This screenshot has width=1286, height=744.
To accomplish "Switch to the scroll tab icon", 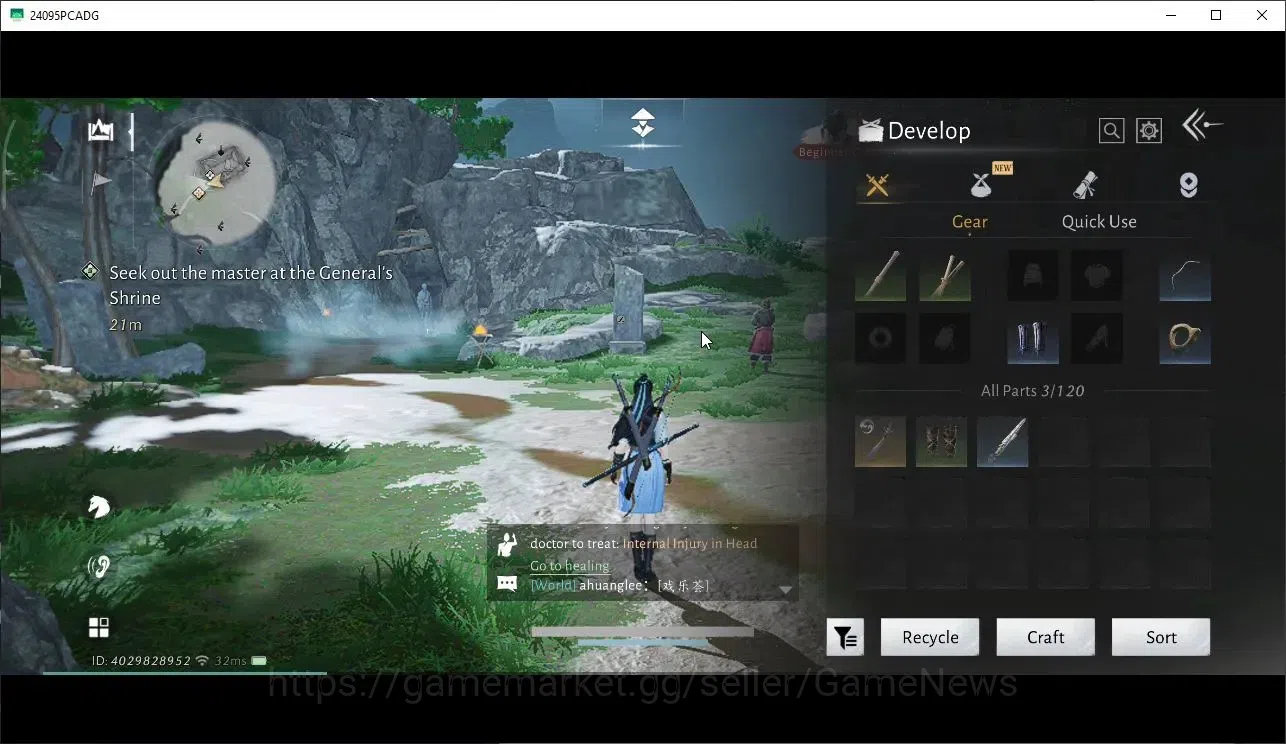I will click(x=1085, y=185).
